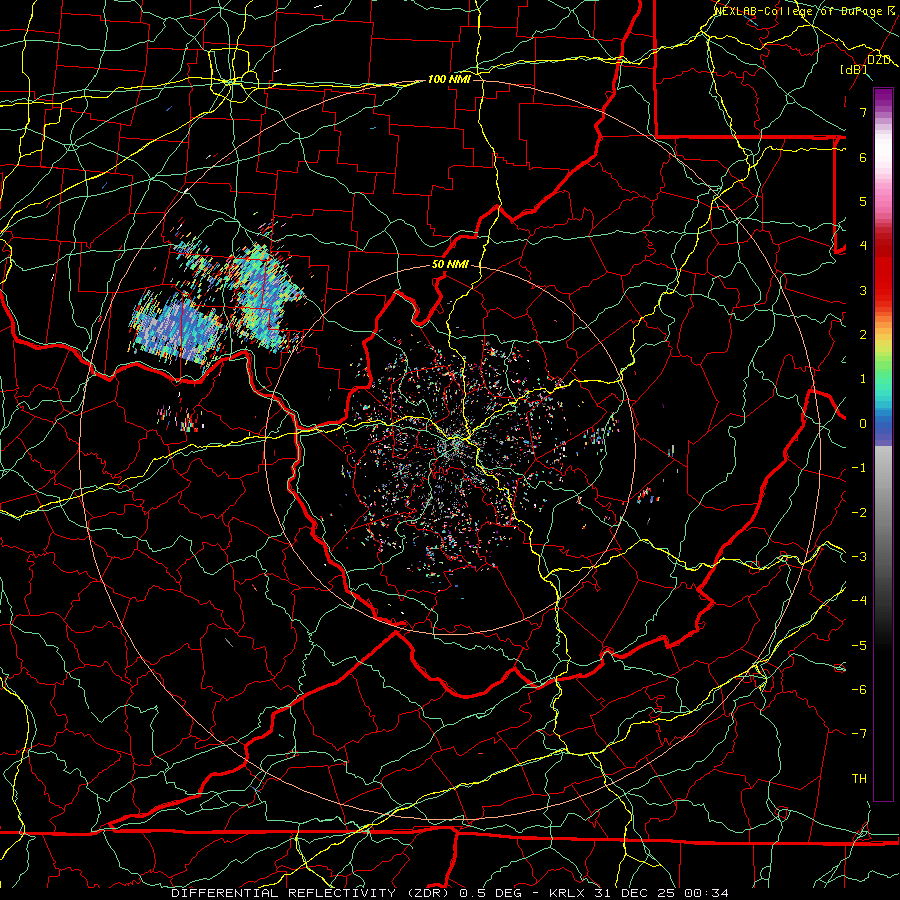This screenshot has height=900, width=900.
Task: Click the 4 dB scale label
Action: tap(863, 246)
